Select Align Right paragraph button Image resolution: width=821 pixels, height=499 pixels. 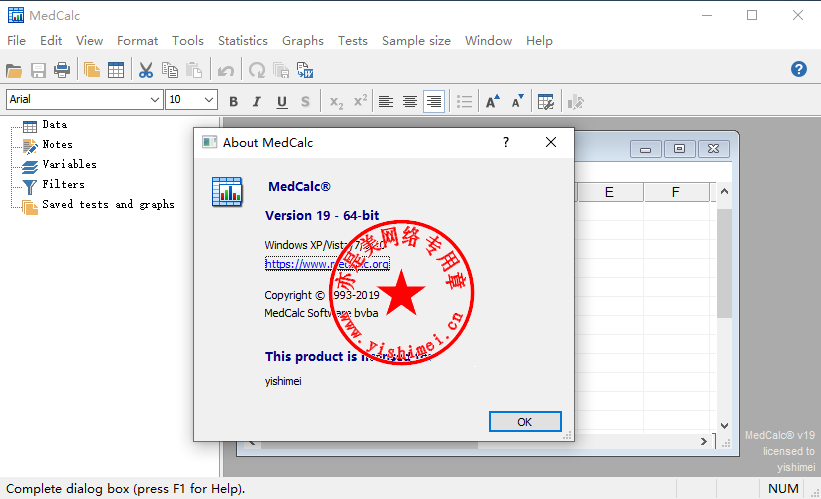(x=434, y=102)
